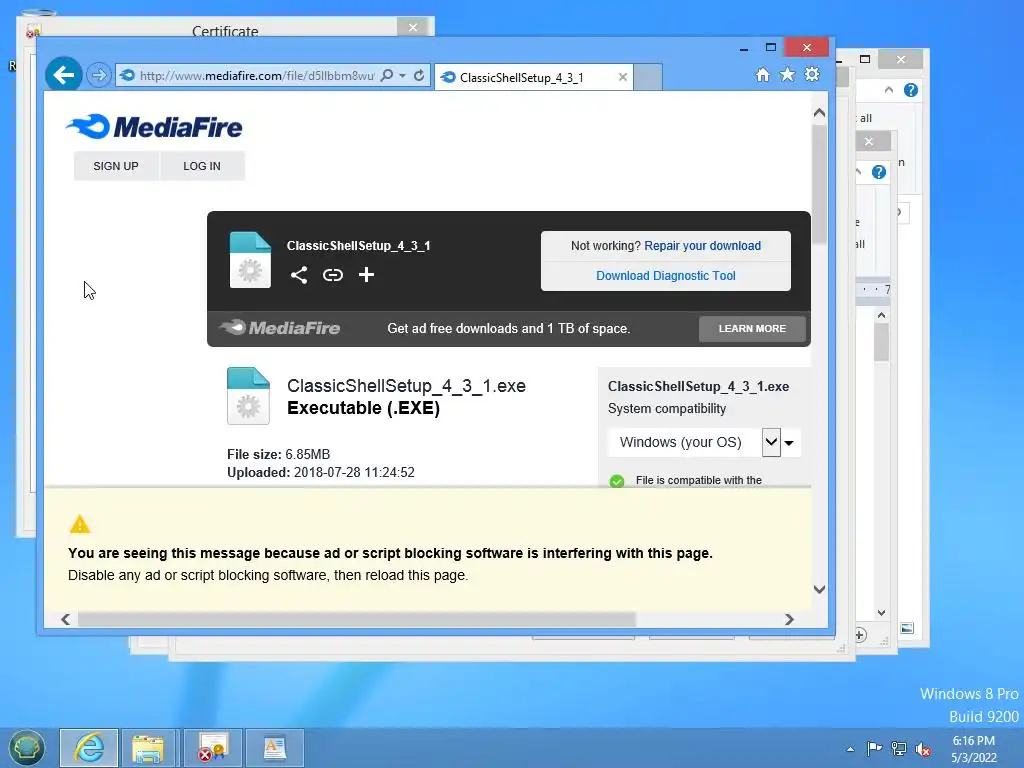Open the certificate error taskbar item
The height and width of the screenshot is (768, 1024).
(213, 748)
